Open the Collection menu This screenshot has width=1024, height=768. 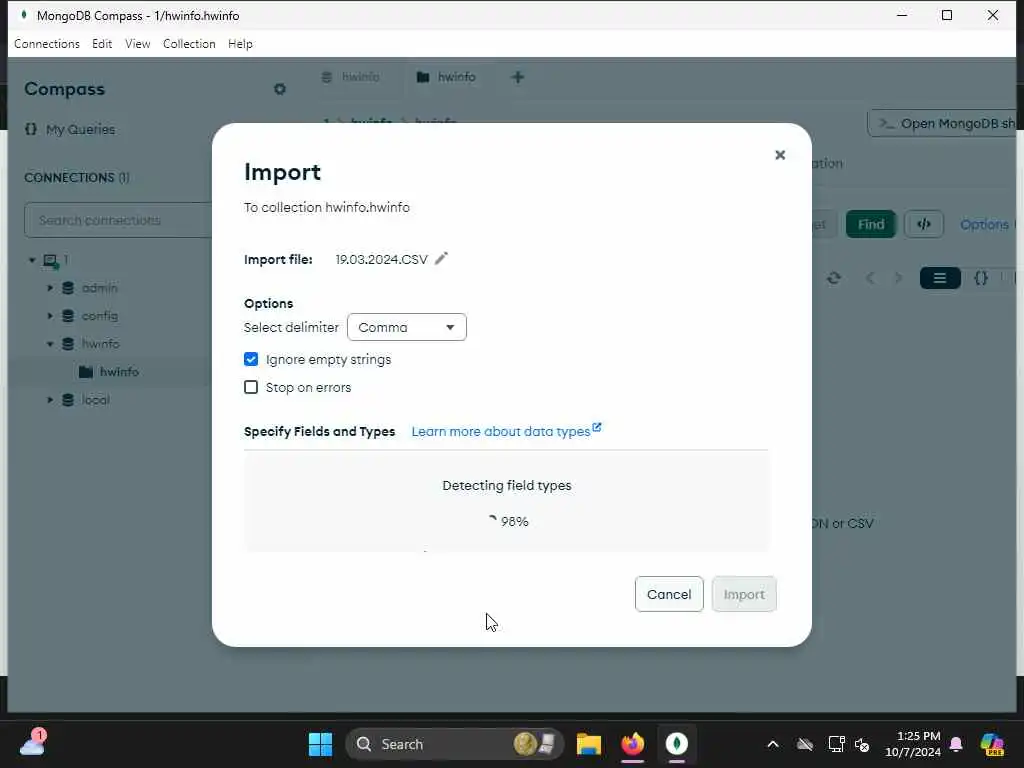pyautogui.click(x=189, y=44)
